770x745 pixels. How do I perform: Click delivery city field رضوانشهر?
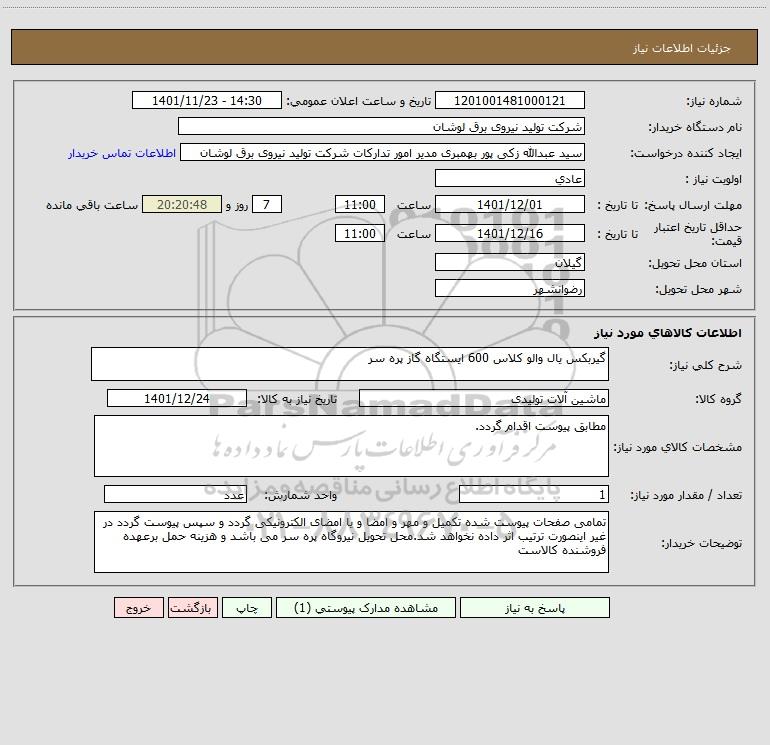[x=510, y=288]
